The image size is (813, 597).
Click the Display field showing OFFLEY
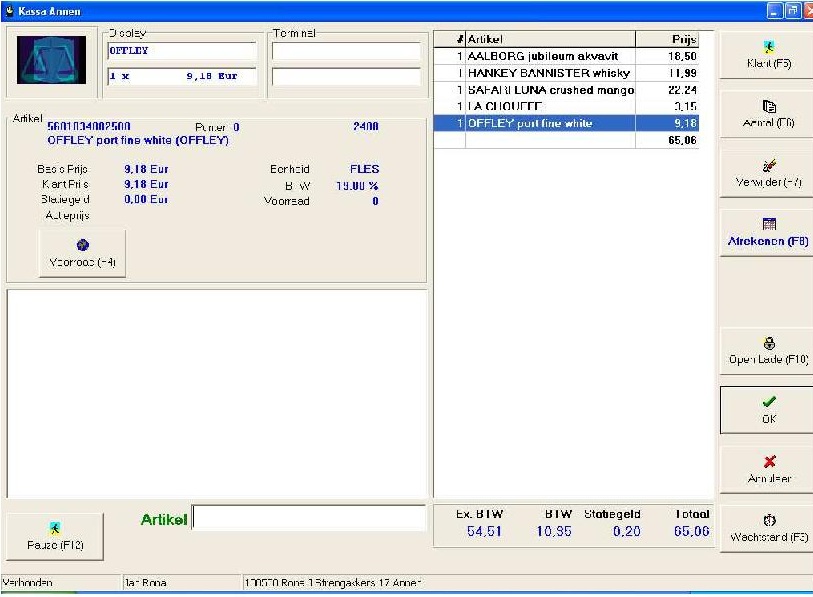pyautogui.click(x=181, y=51)
